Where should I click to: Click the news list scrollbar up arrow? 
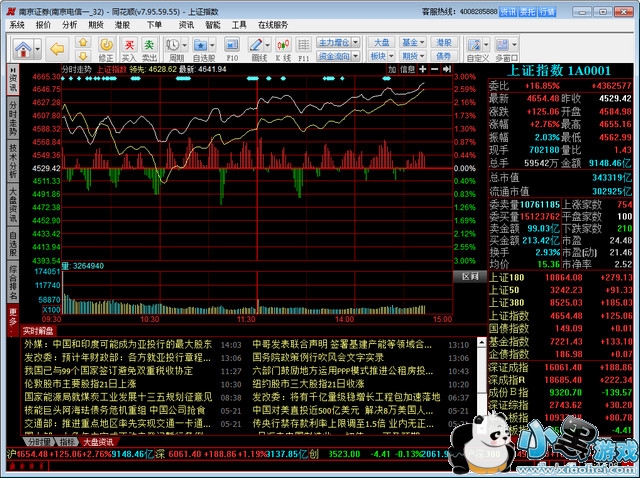482,343
